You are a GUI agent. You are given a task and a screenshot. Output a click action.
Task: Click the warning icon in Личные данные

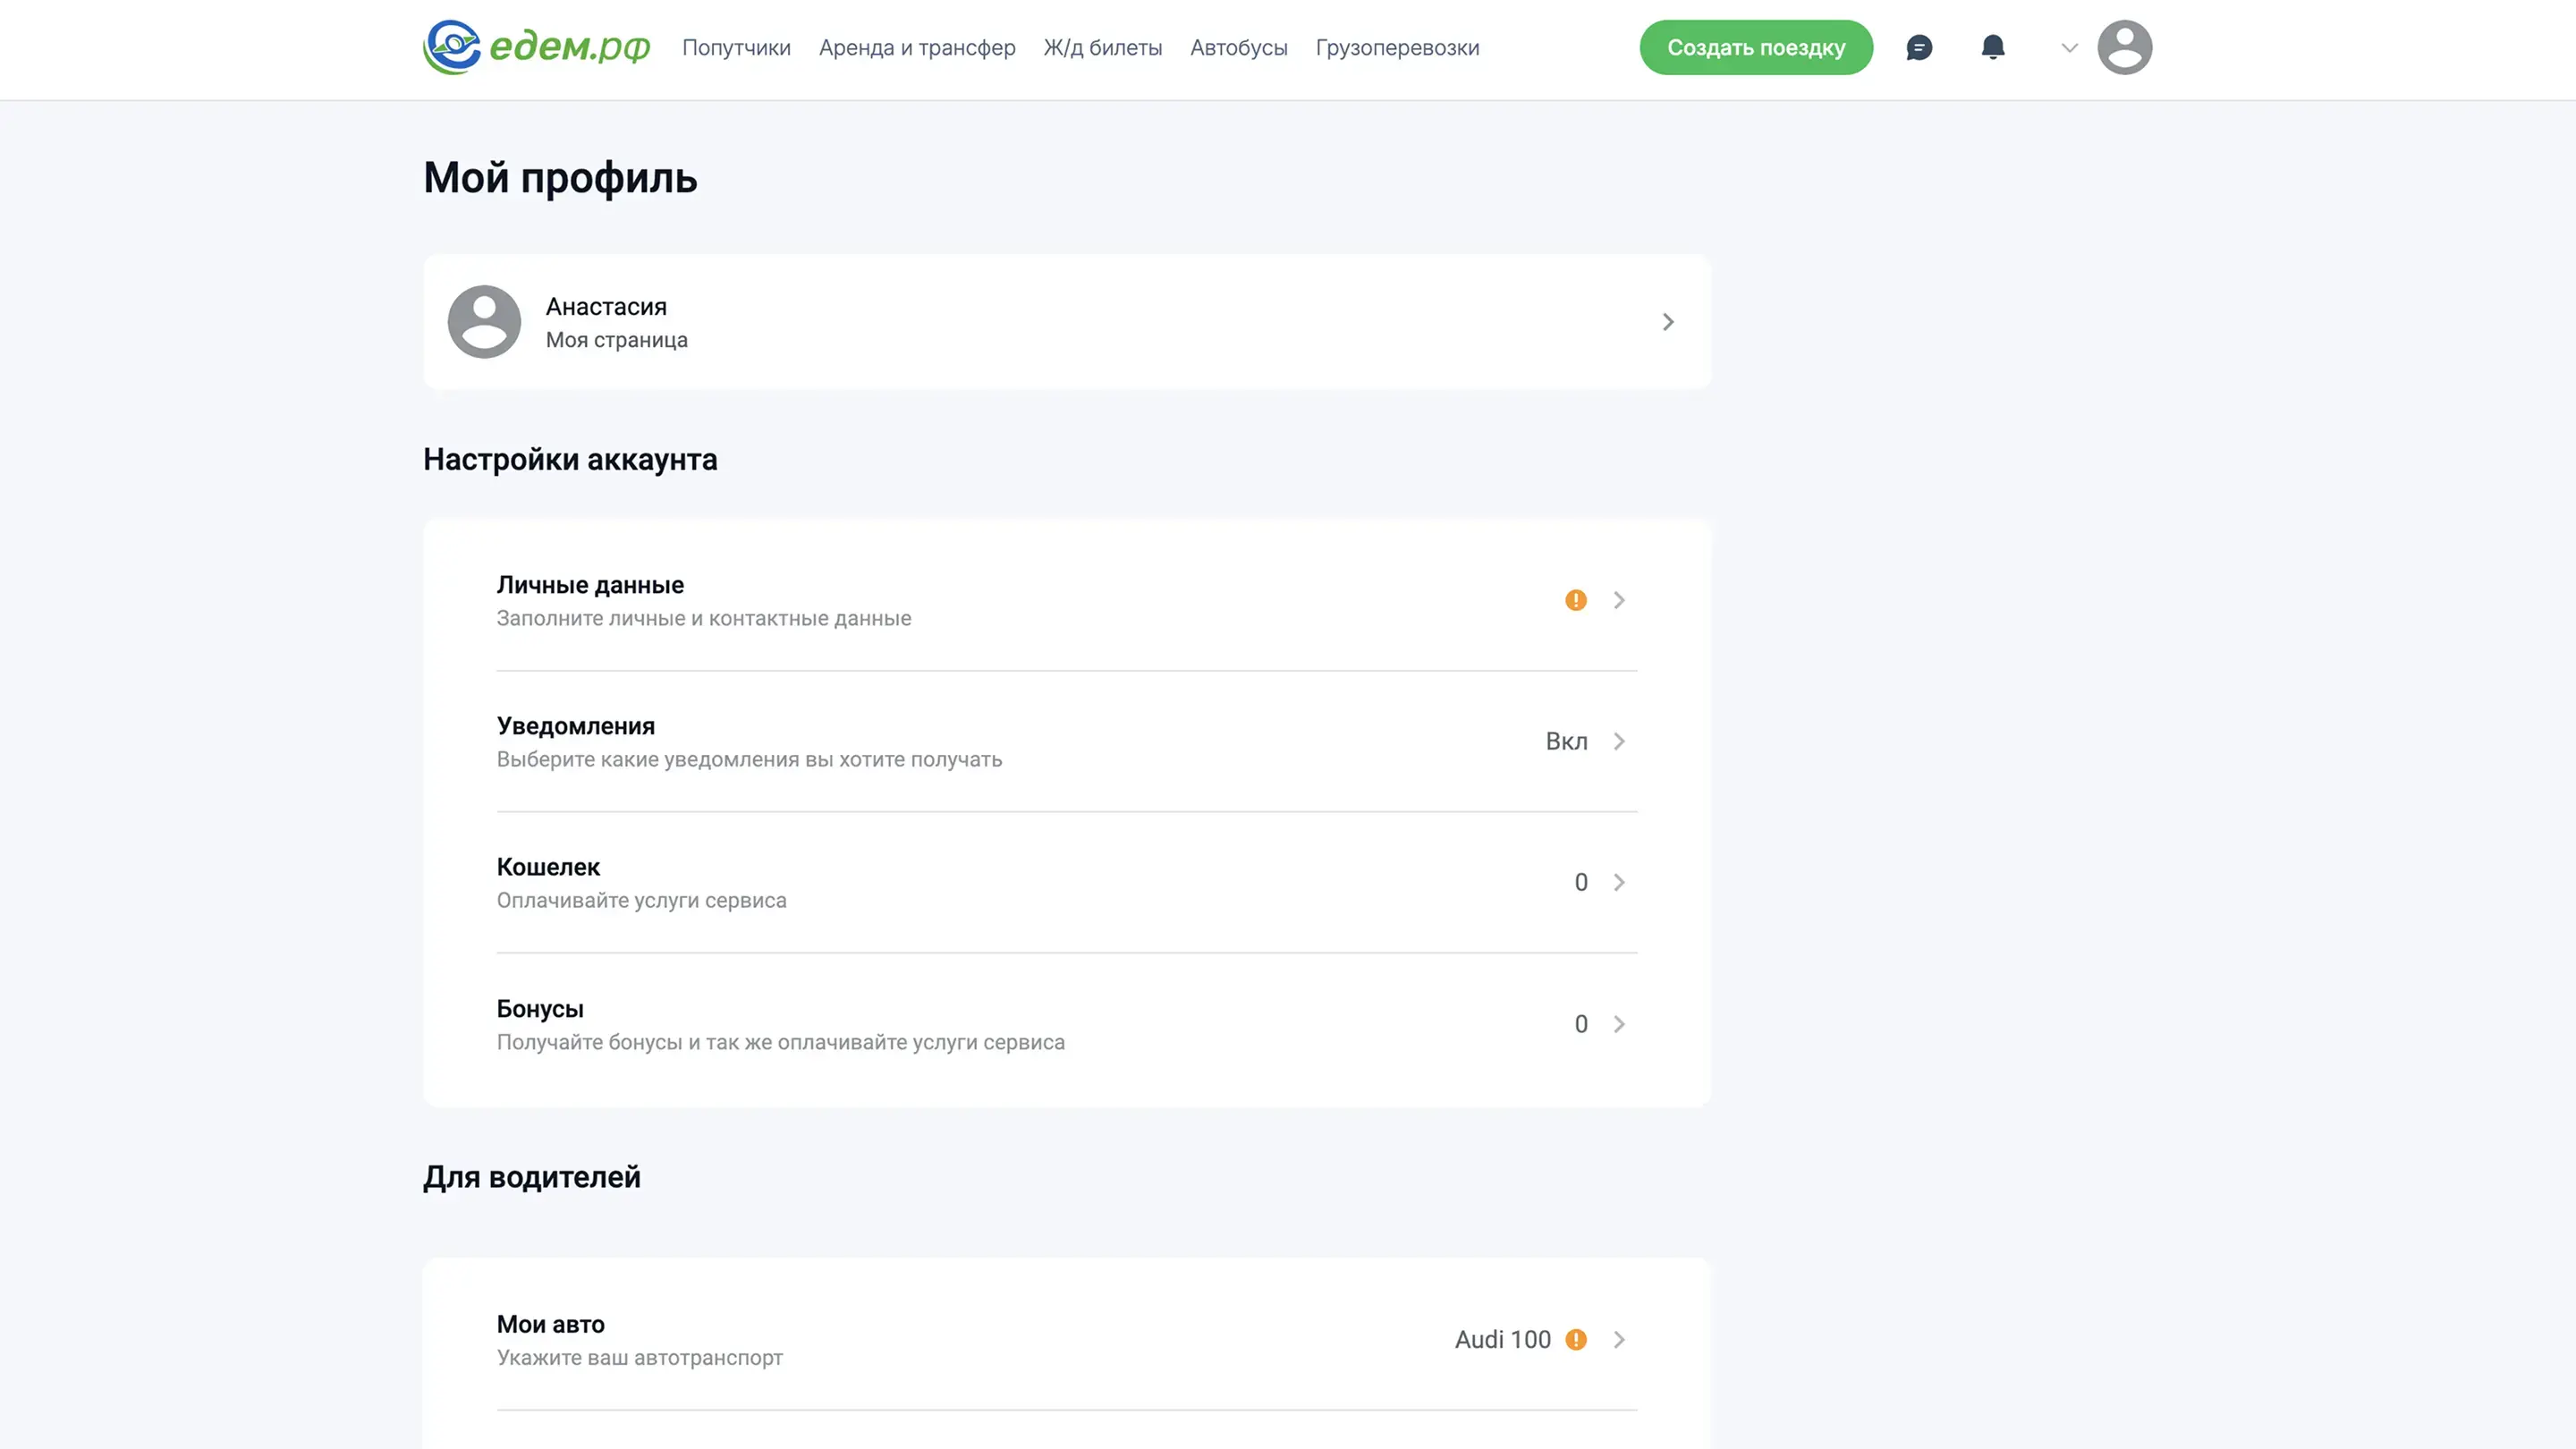(1575, 600)
